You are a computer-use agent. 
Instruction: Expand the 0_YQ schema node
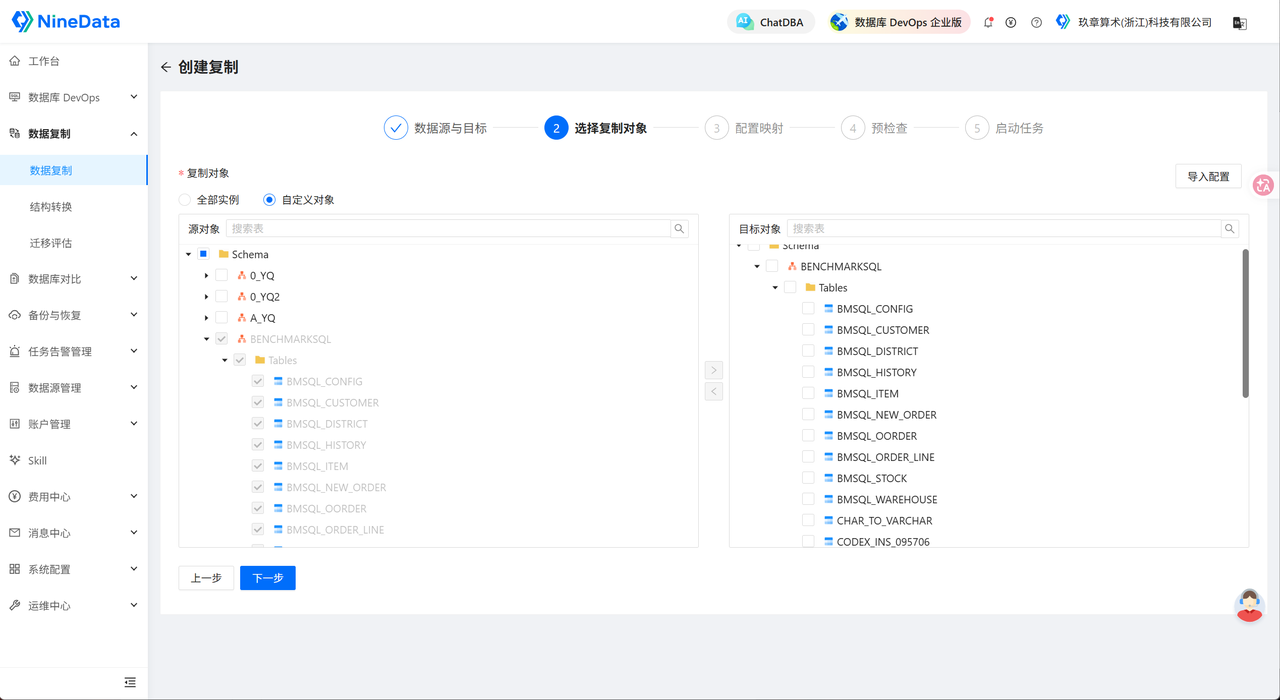click(206, 275)
